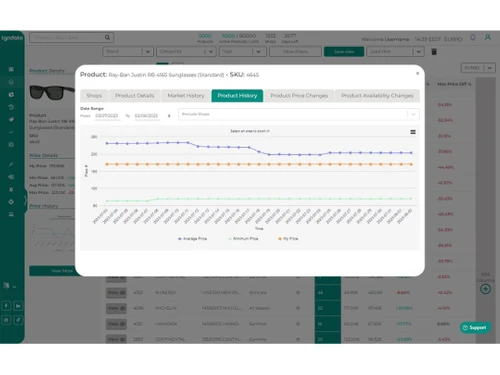500x375 pixels.
Task: Open the EUR currency dropdown
Action: coord(478,68)
